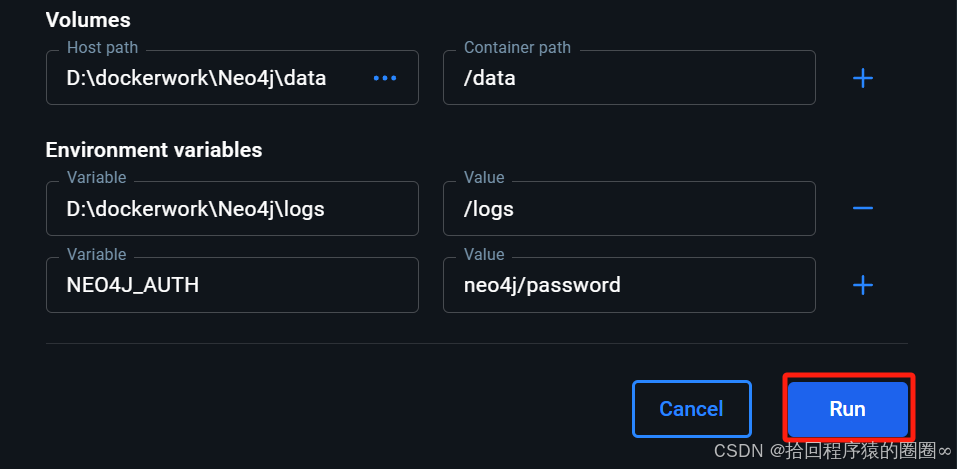Click the "Variable" label above NEO4J_AUTH
Viewport: 957px width, 469px height.
click(x=96, y=255)
